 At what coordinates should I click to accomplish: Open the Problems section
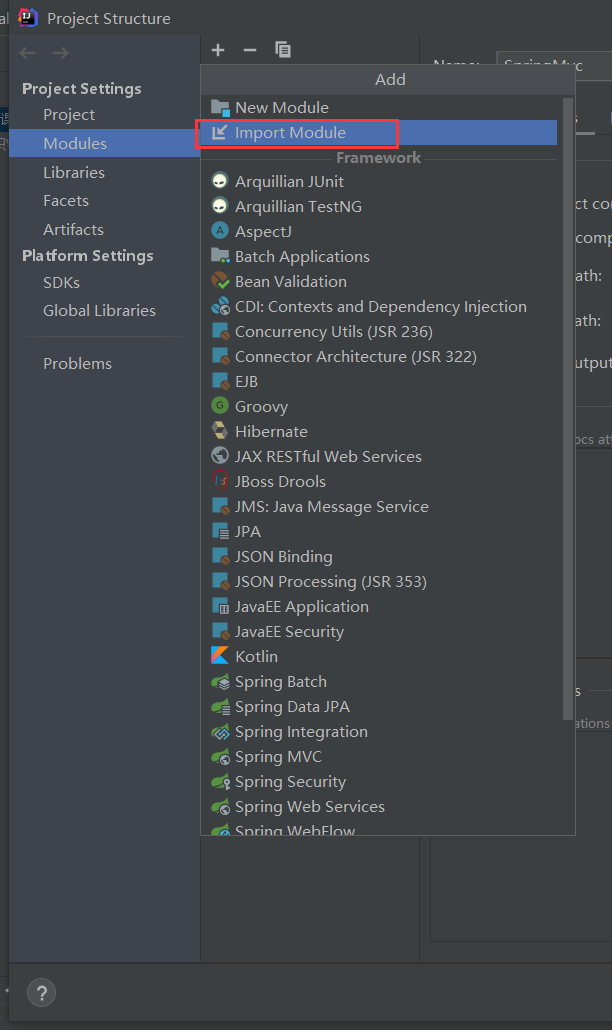(77, 363)
